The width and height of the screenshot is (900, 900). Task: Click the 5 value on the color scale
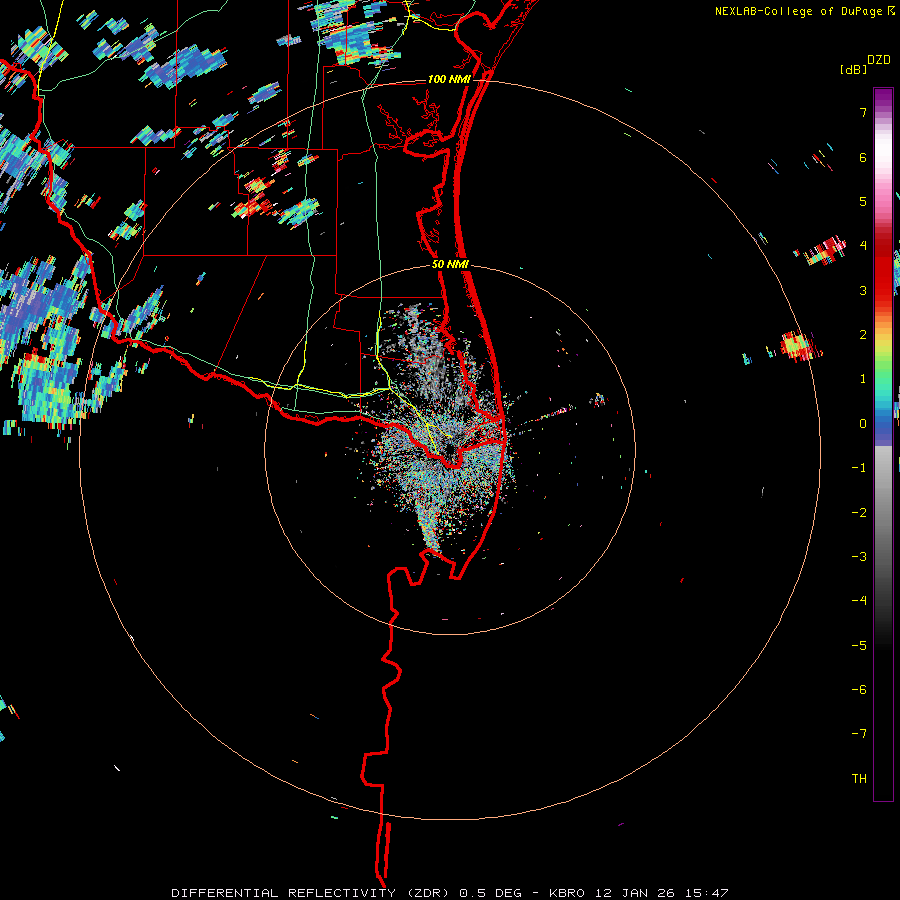point(863,201)
